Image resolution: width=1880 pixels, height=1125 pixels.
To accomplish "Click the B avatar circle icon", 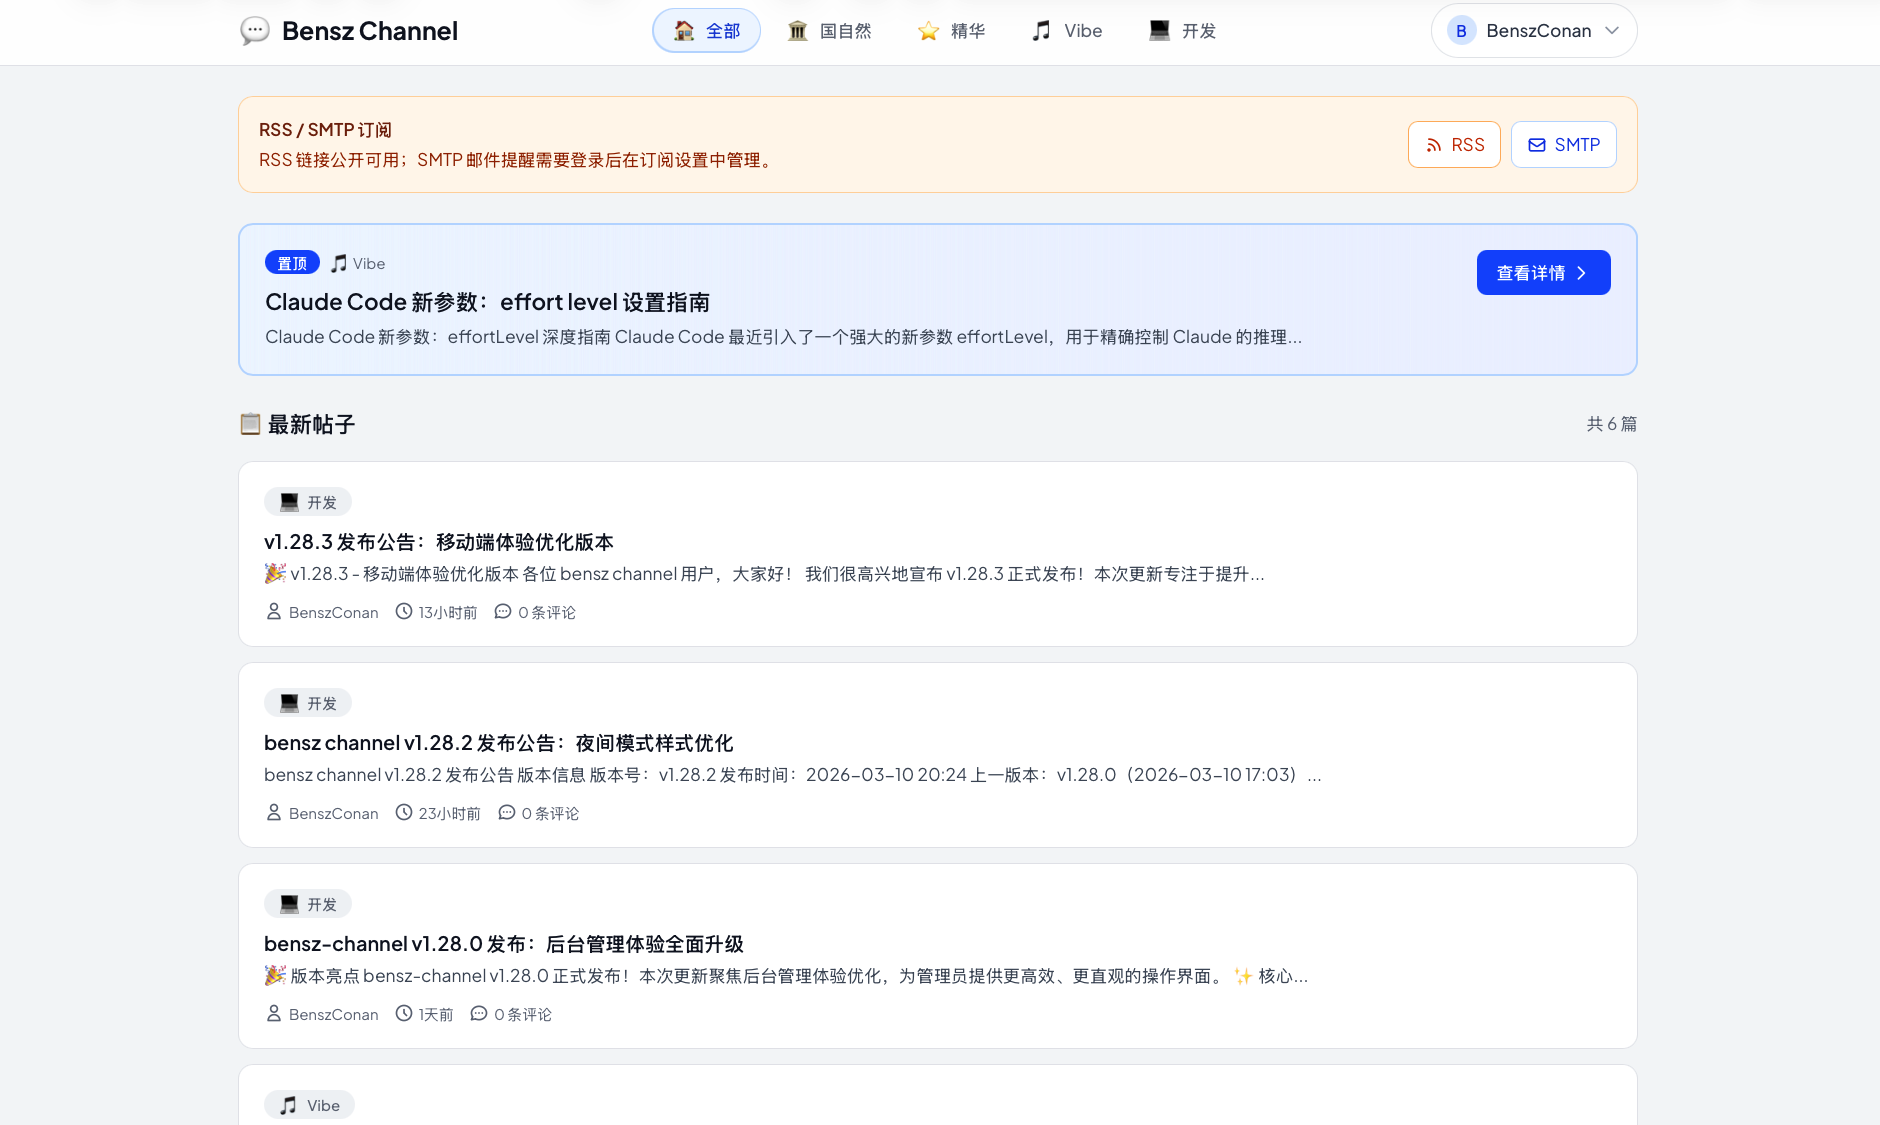I will tap(1461, 31).
